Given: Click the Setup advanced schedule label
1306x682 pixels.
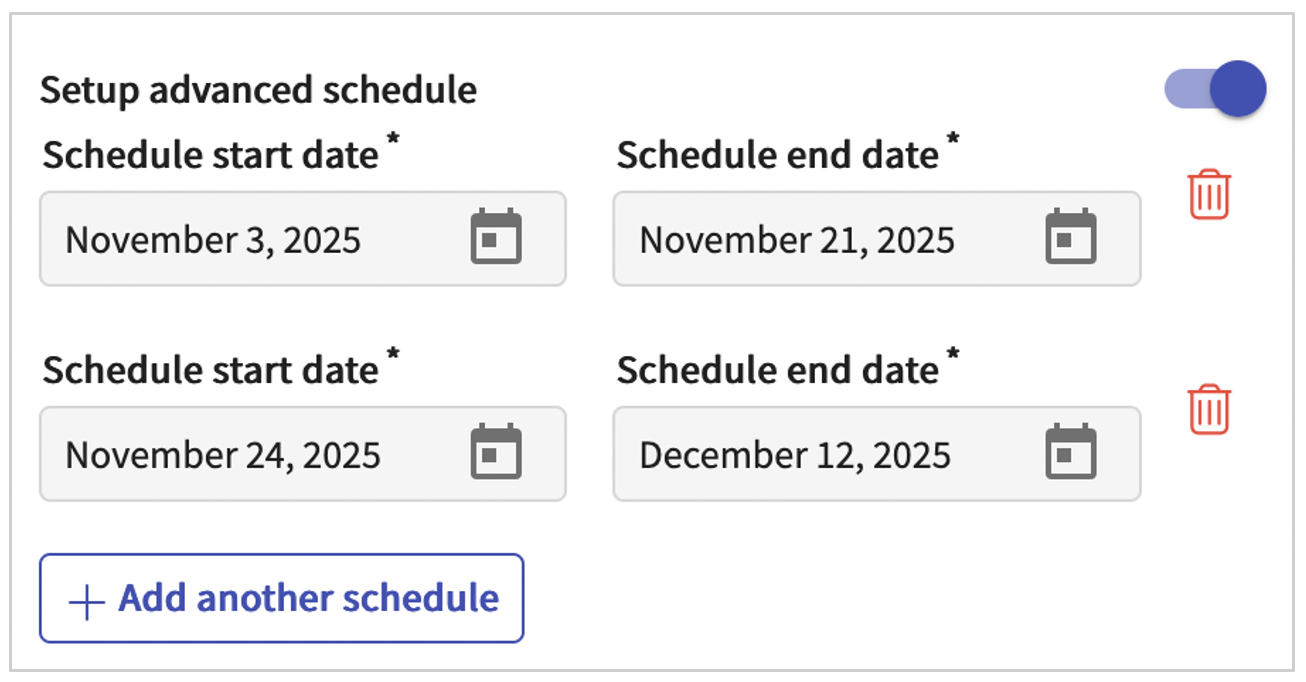Looking at the screenshot, I should click(258, 90).
